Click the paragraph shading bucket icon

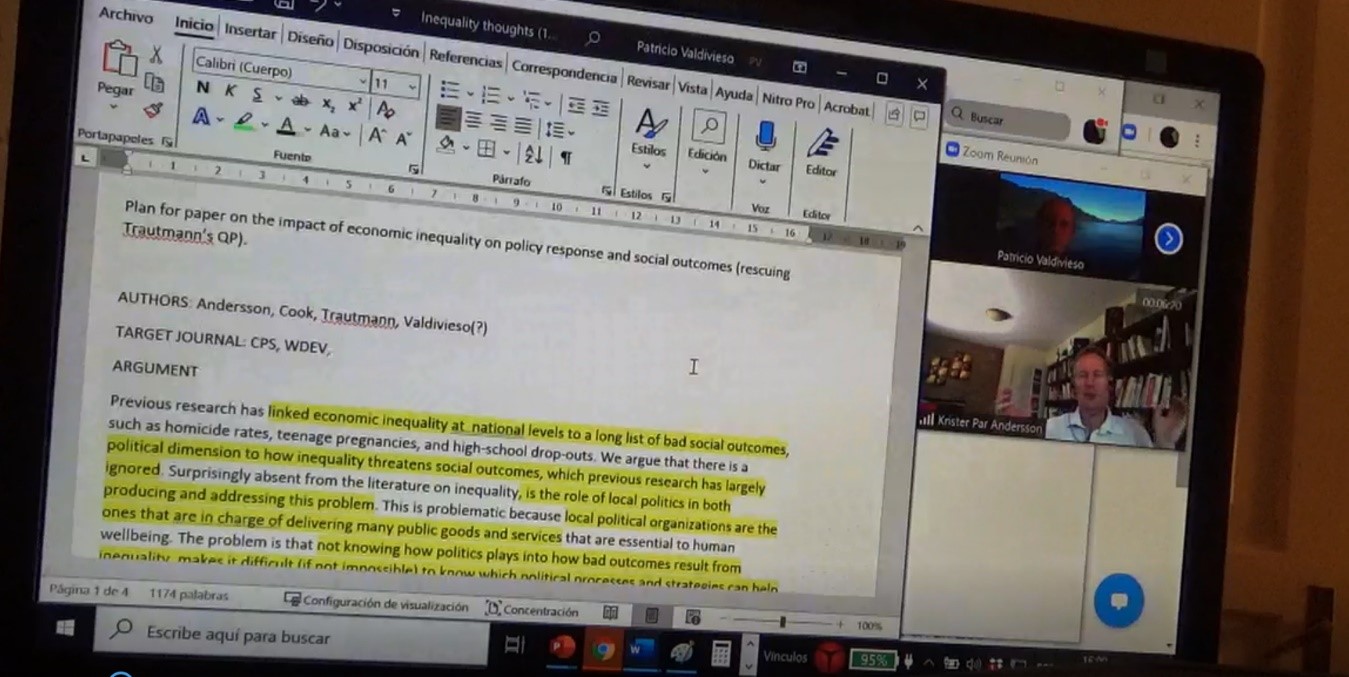(x=447, y=145)
